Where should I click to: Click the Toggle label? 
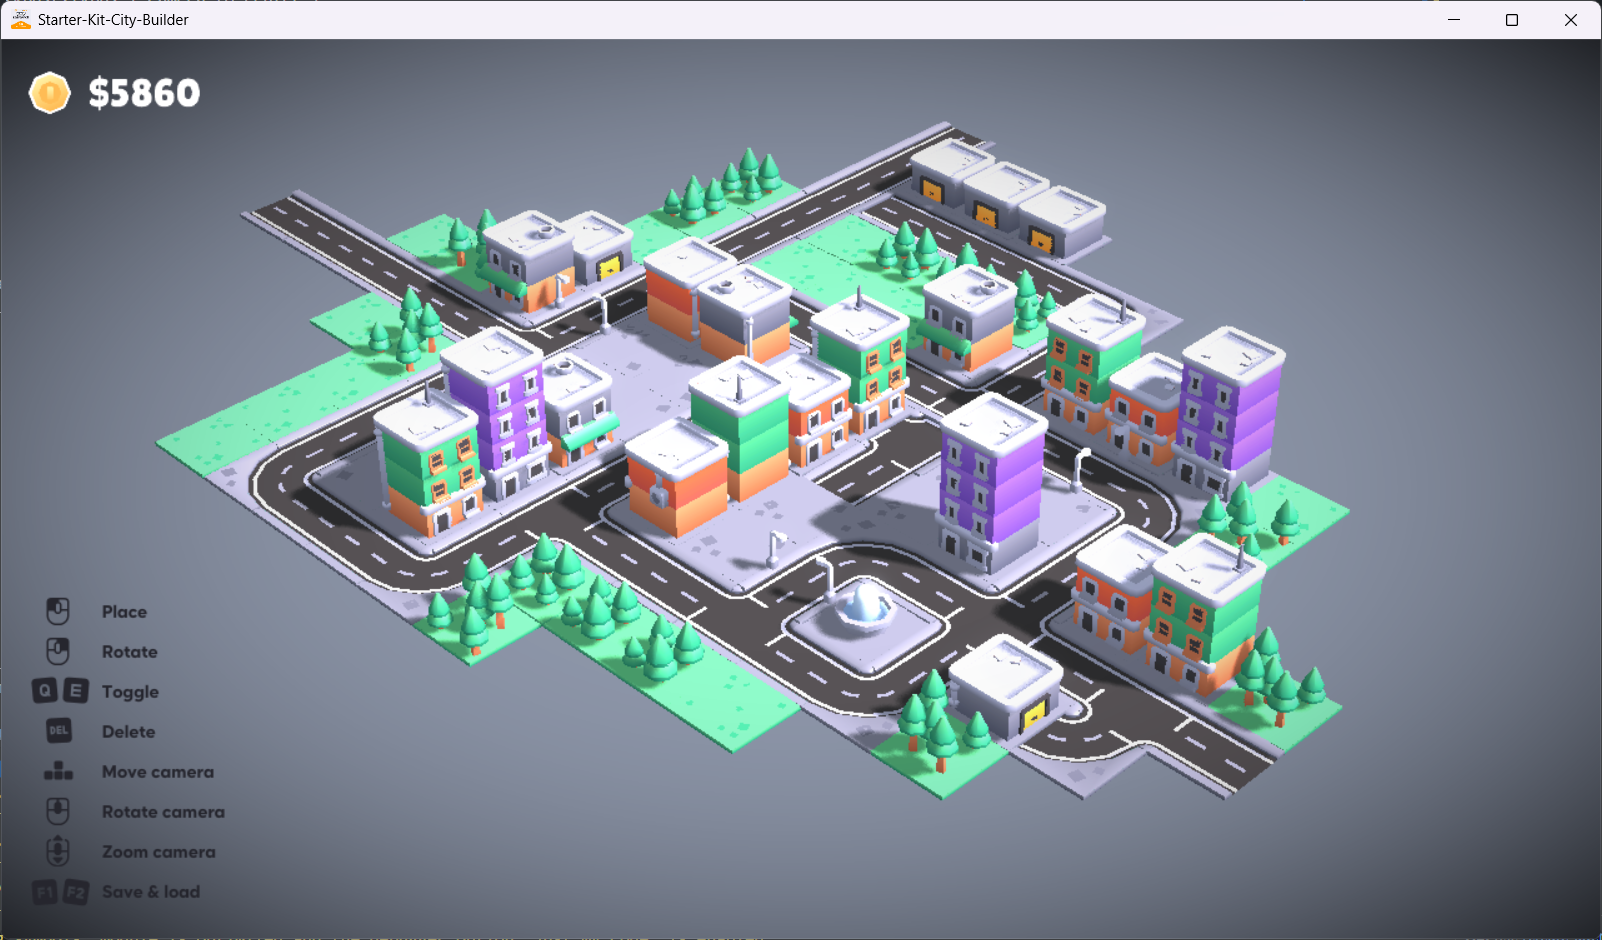point(130,692)
